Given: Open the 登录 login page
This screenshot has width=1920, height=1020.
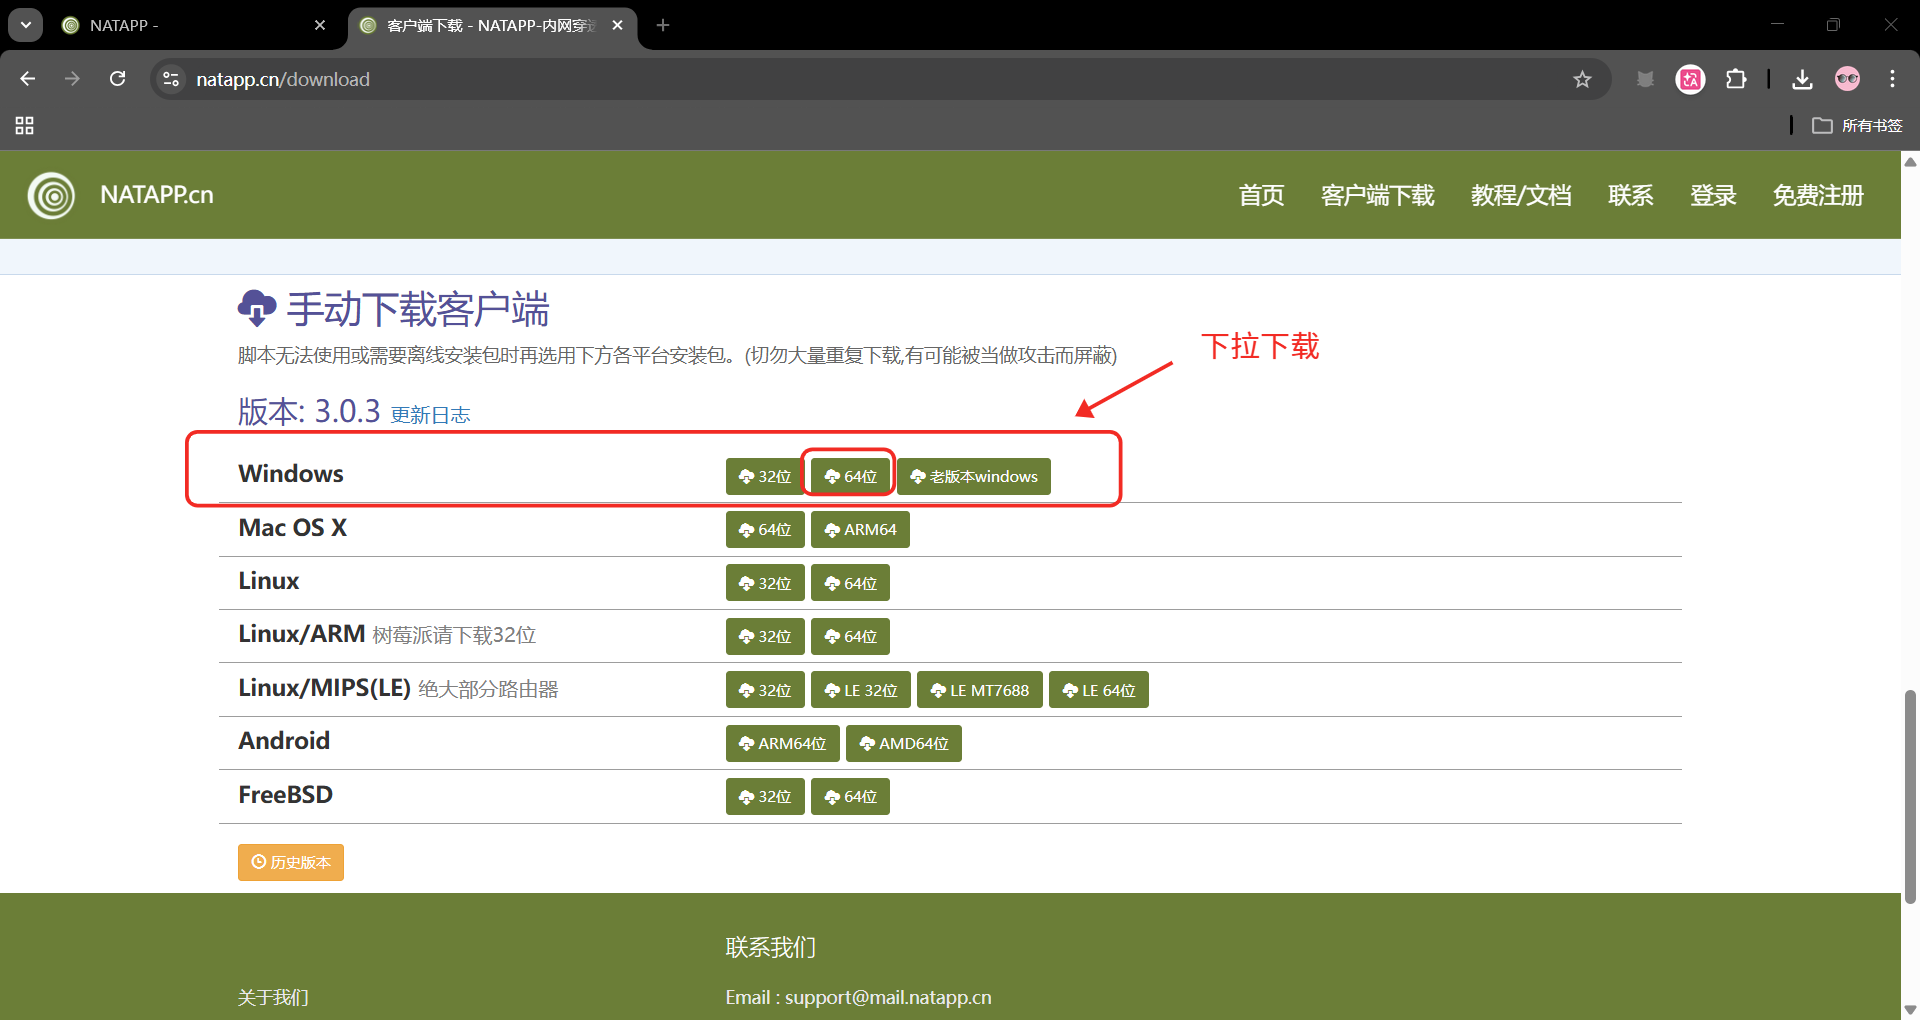Looking at the screenshot, I should coord(1713,195).
